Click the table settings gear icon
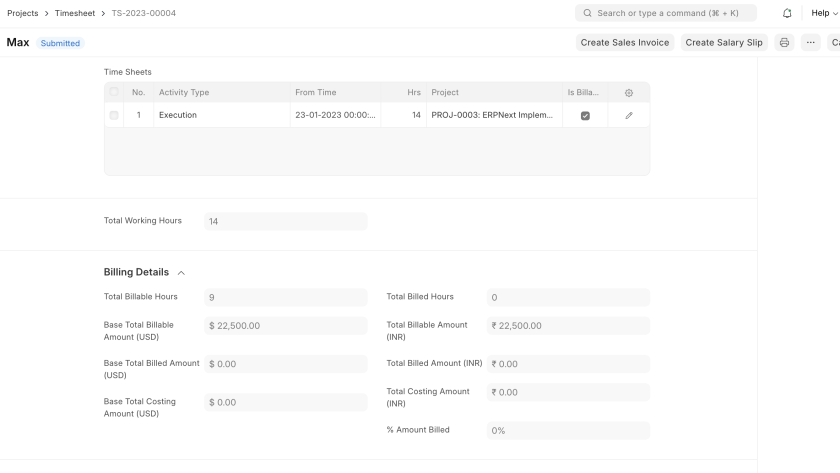Viewport: 840px width, 473px height. (629, 93)
